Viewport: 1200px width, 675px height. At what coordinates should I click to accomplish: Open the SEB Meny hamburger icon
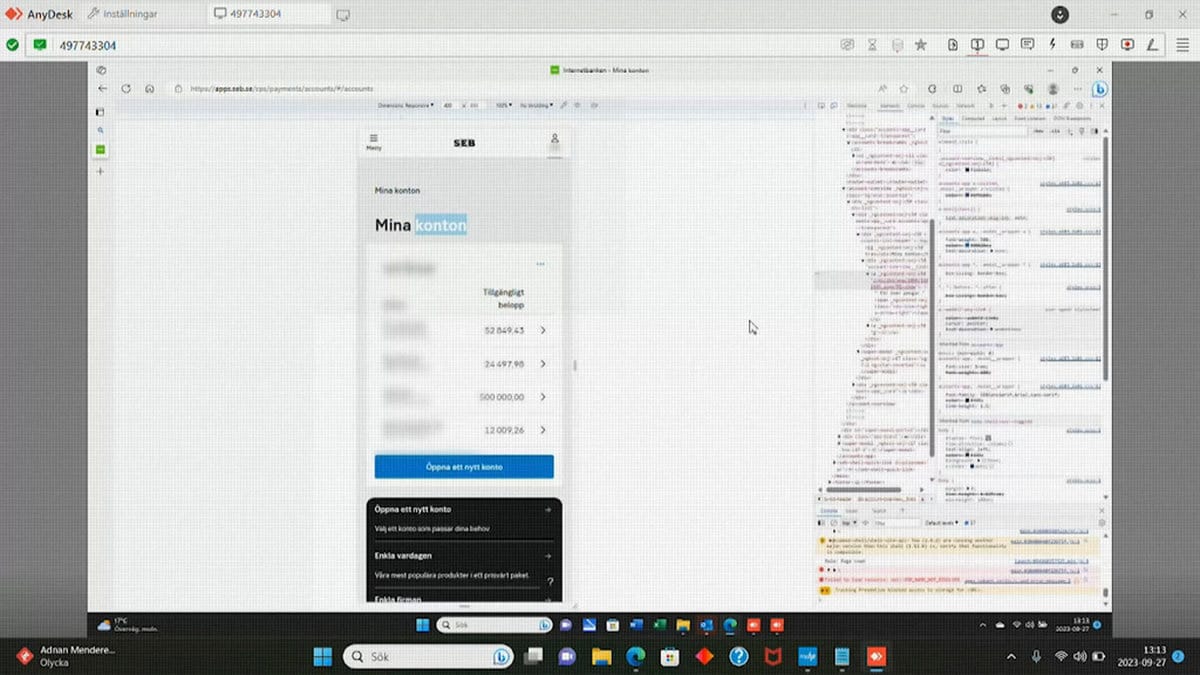pos(374,141)
